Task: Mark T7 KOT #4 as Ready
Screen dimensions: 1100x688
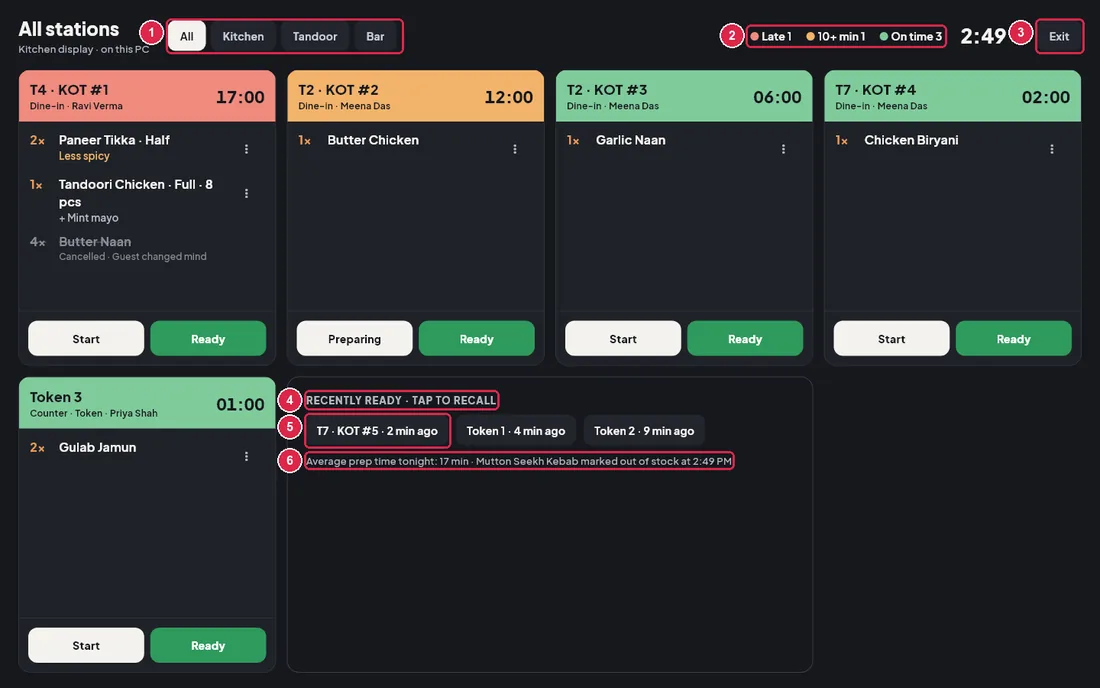Action: (x=1014, y=339)
